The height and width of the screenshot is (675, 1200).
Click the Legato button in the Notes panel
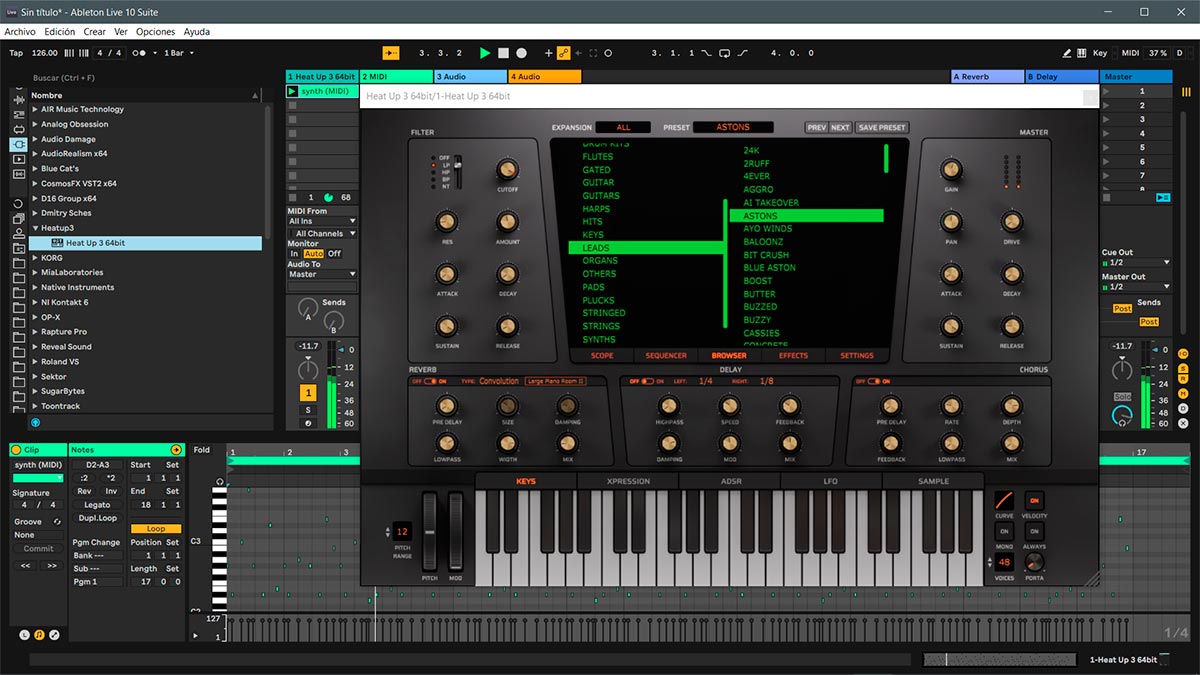coord(98,505)
